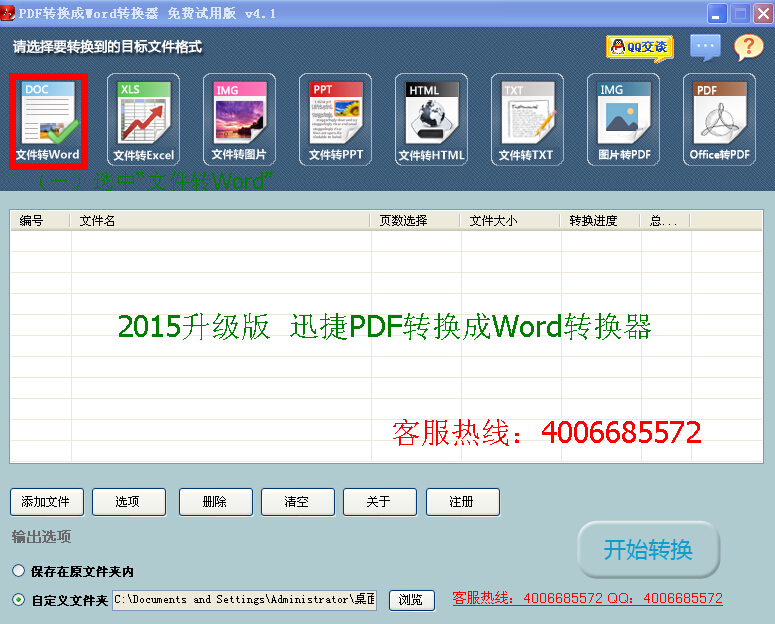The width and height of the screenshot is (775, 624).
Task: Click the 注册 register button
Action: click(463, 502)
